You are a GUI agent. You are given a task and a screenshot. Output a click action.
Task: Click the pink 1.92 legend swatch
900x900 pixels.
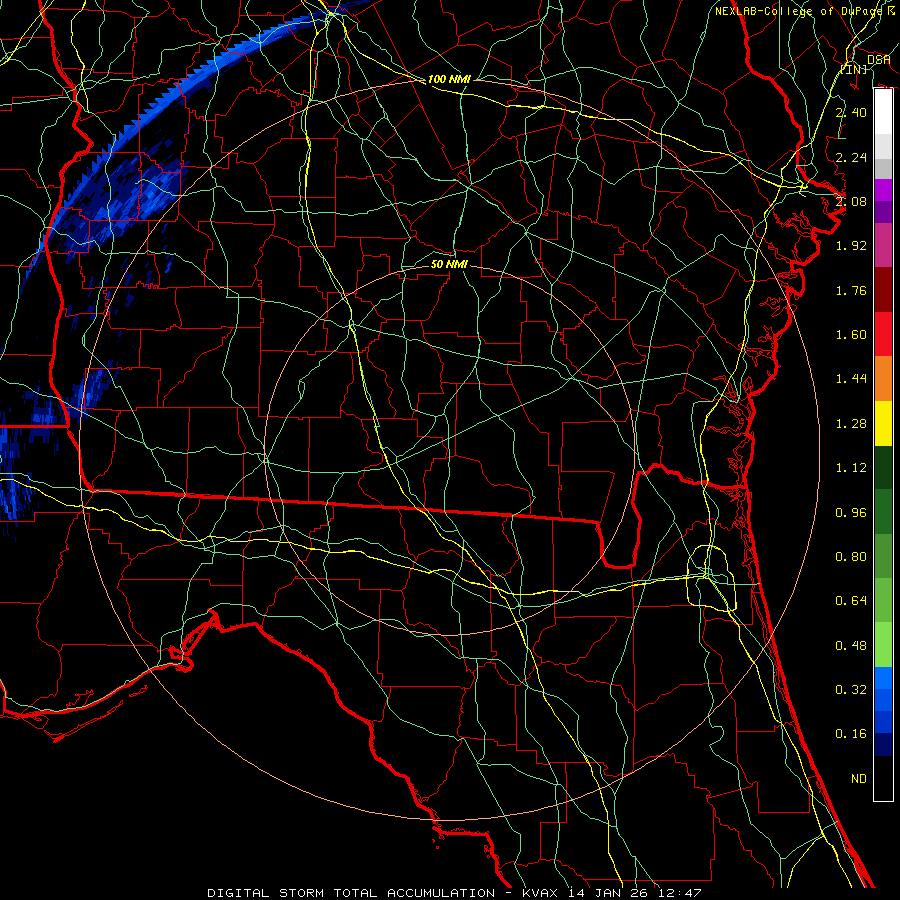point(883,245)
